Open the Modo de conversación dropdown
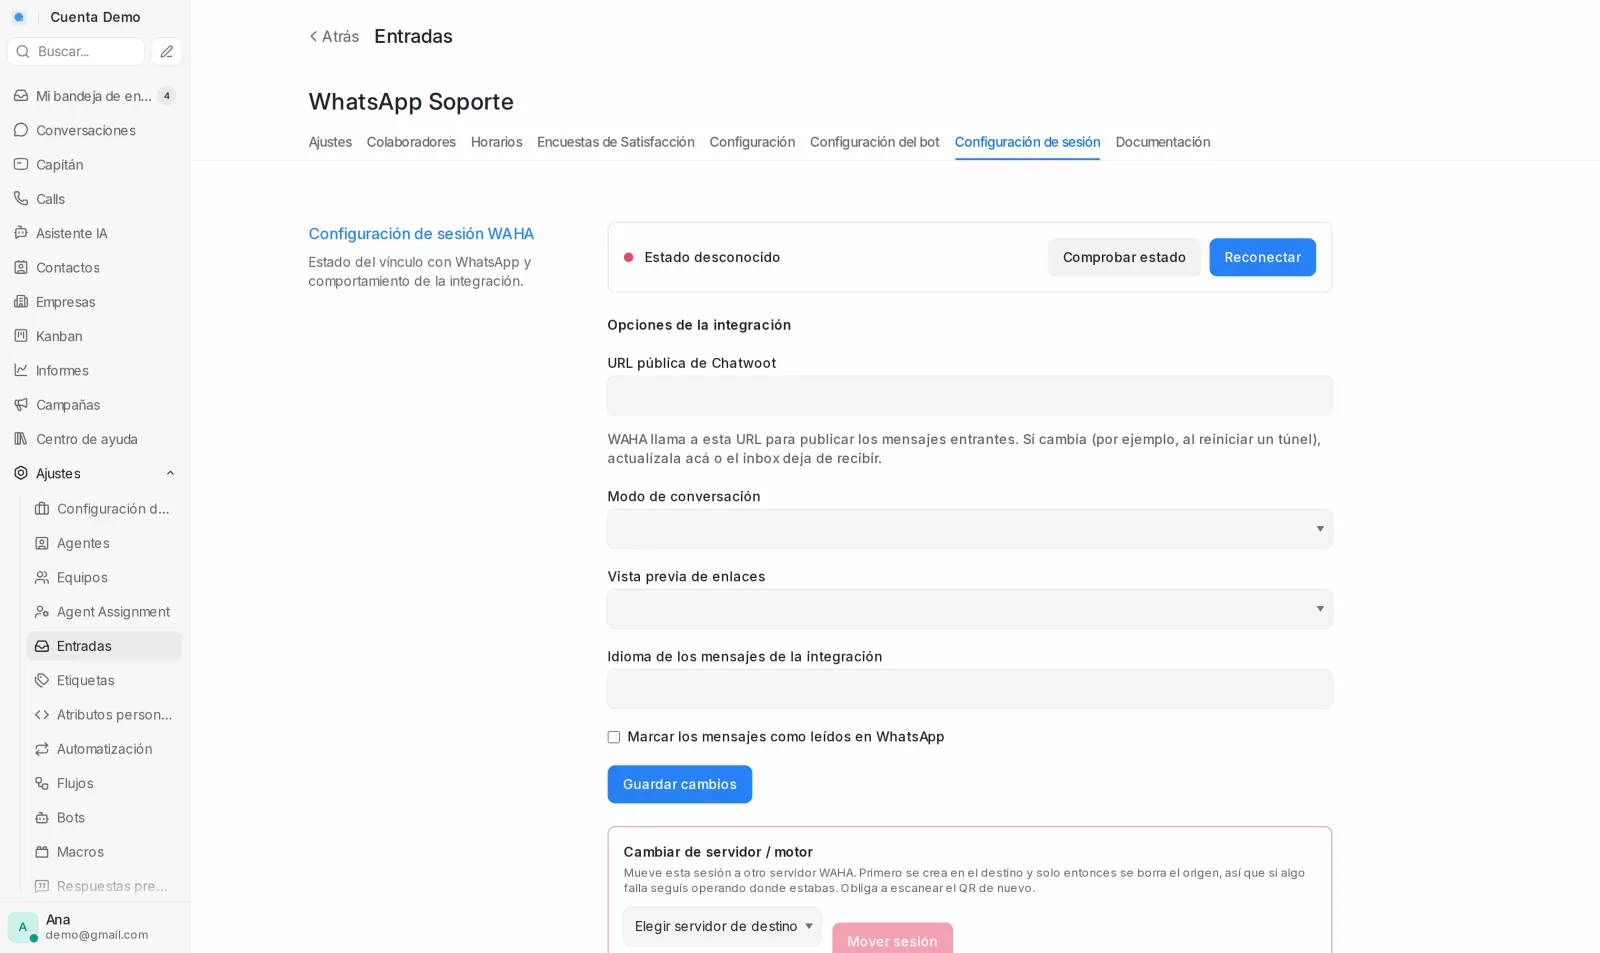Screen dimensions: 1600x953 (969, 529)
